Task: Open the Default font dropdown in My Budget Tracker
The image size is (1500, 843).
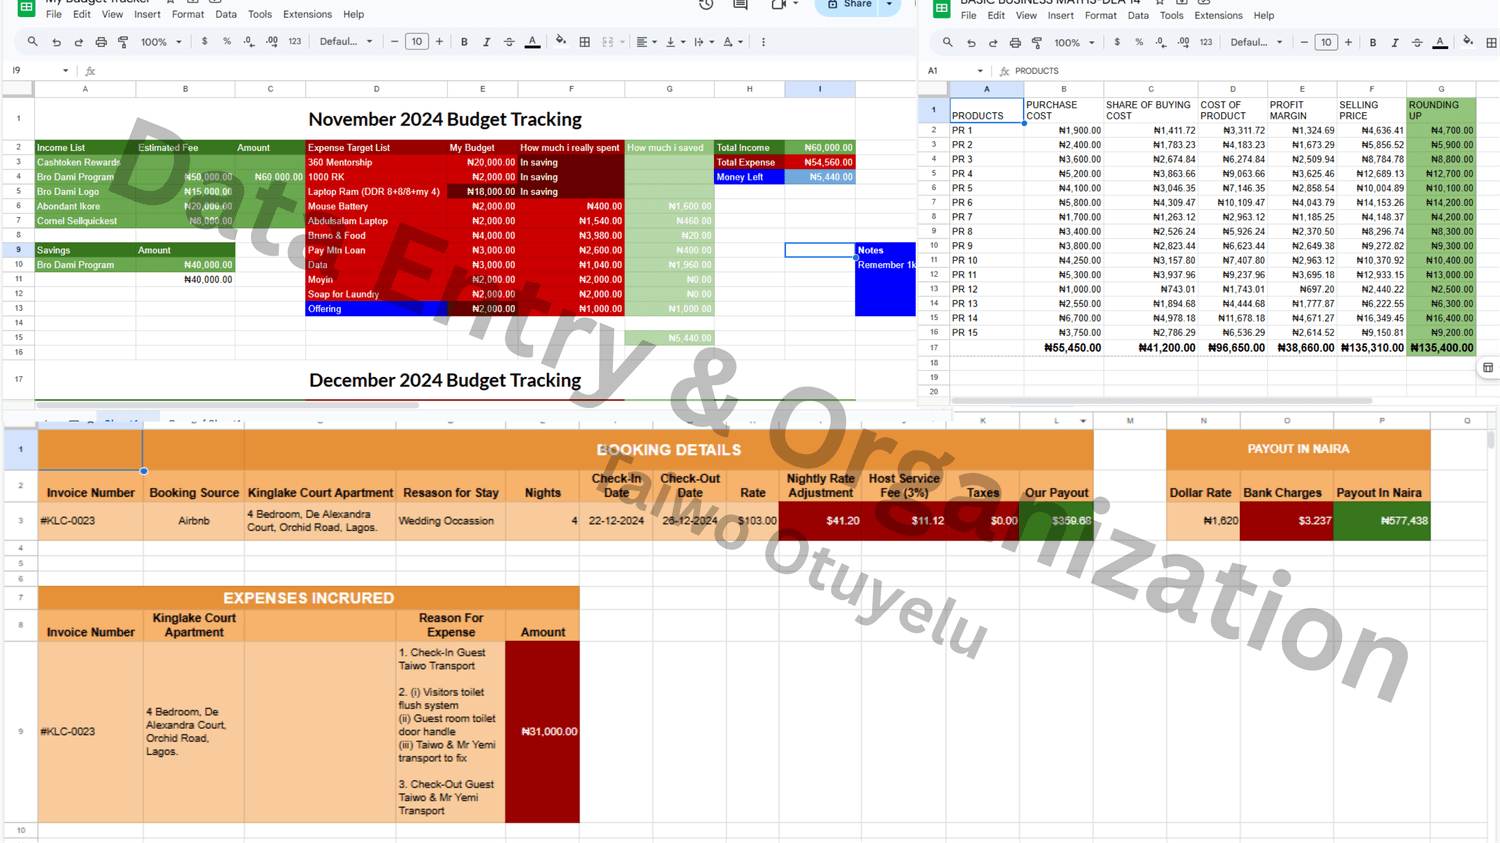Action: pos(346,42)
